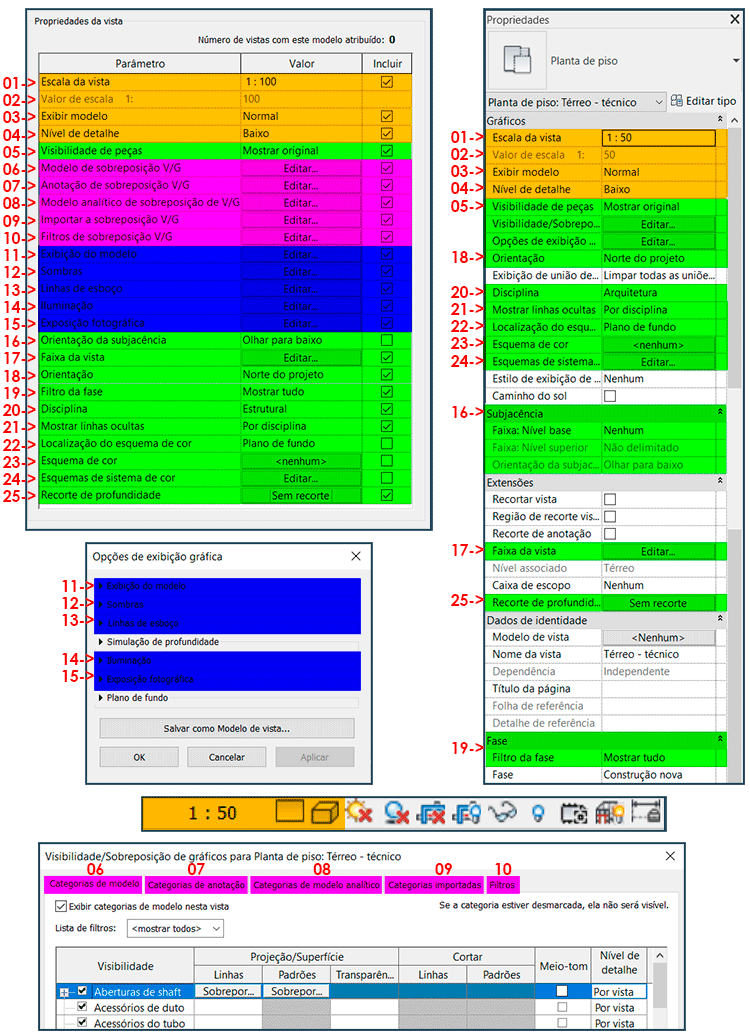The image size is (750, 1036).
Task: Open the Categorias importadas tab
Action: click(x=434, y=884)
